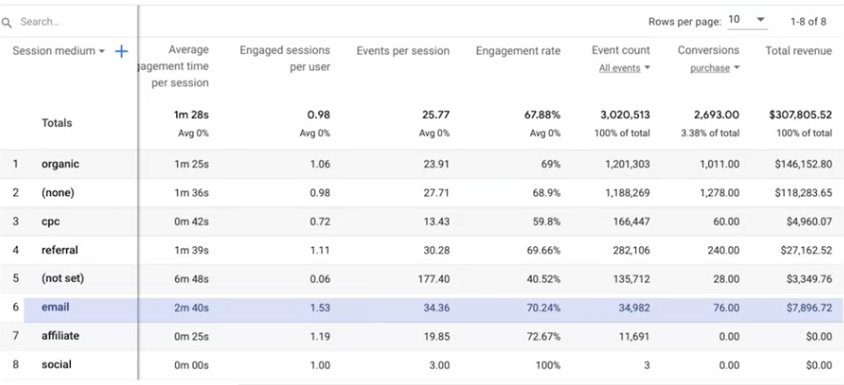Sort by Conversions column header
The width and height of the screenshot is (844, 385).
(x=708, y=50)
